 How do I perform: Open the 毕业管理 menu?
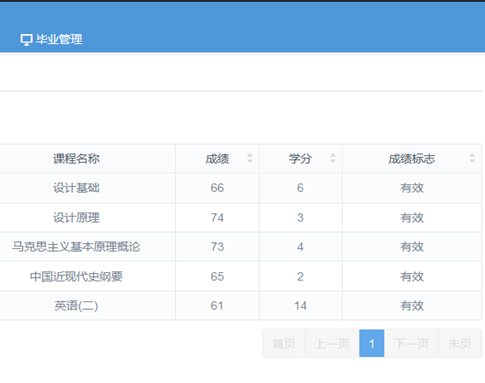tap(51, 39)
